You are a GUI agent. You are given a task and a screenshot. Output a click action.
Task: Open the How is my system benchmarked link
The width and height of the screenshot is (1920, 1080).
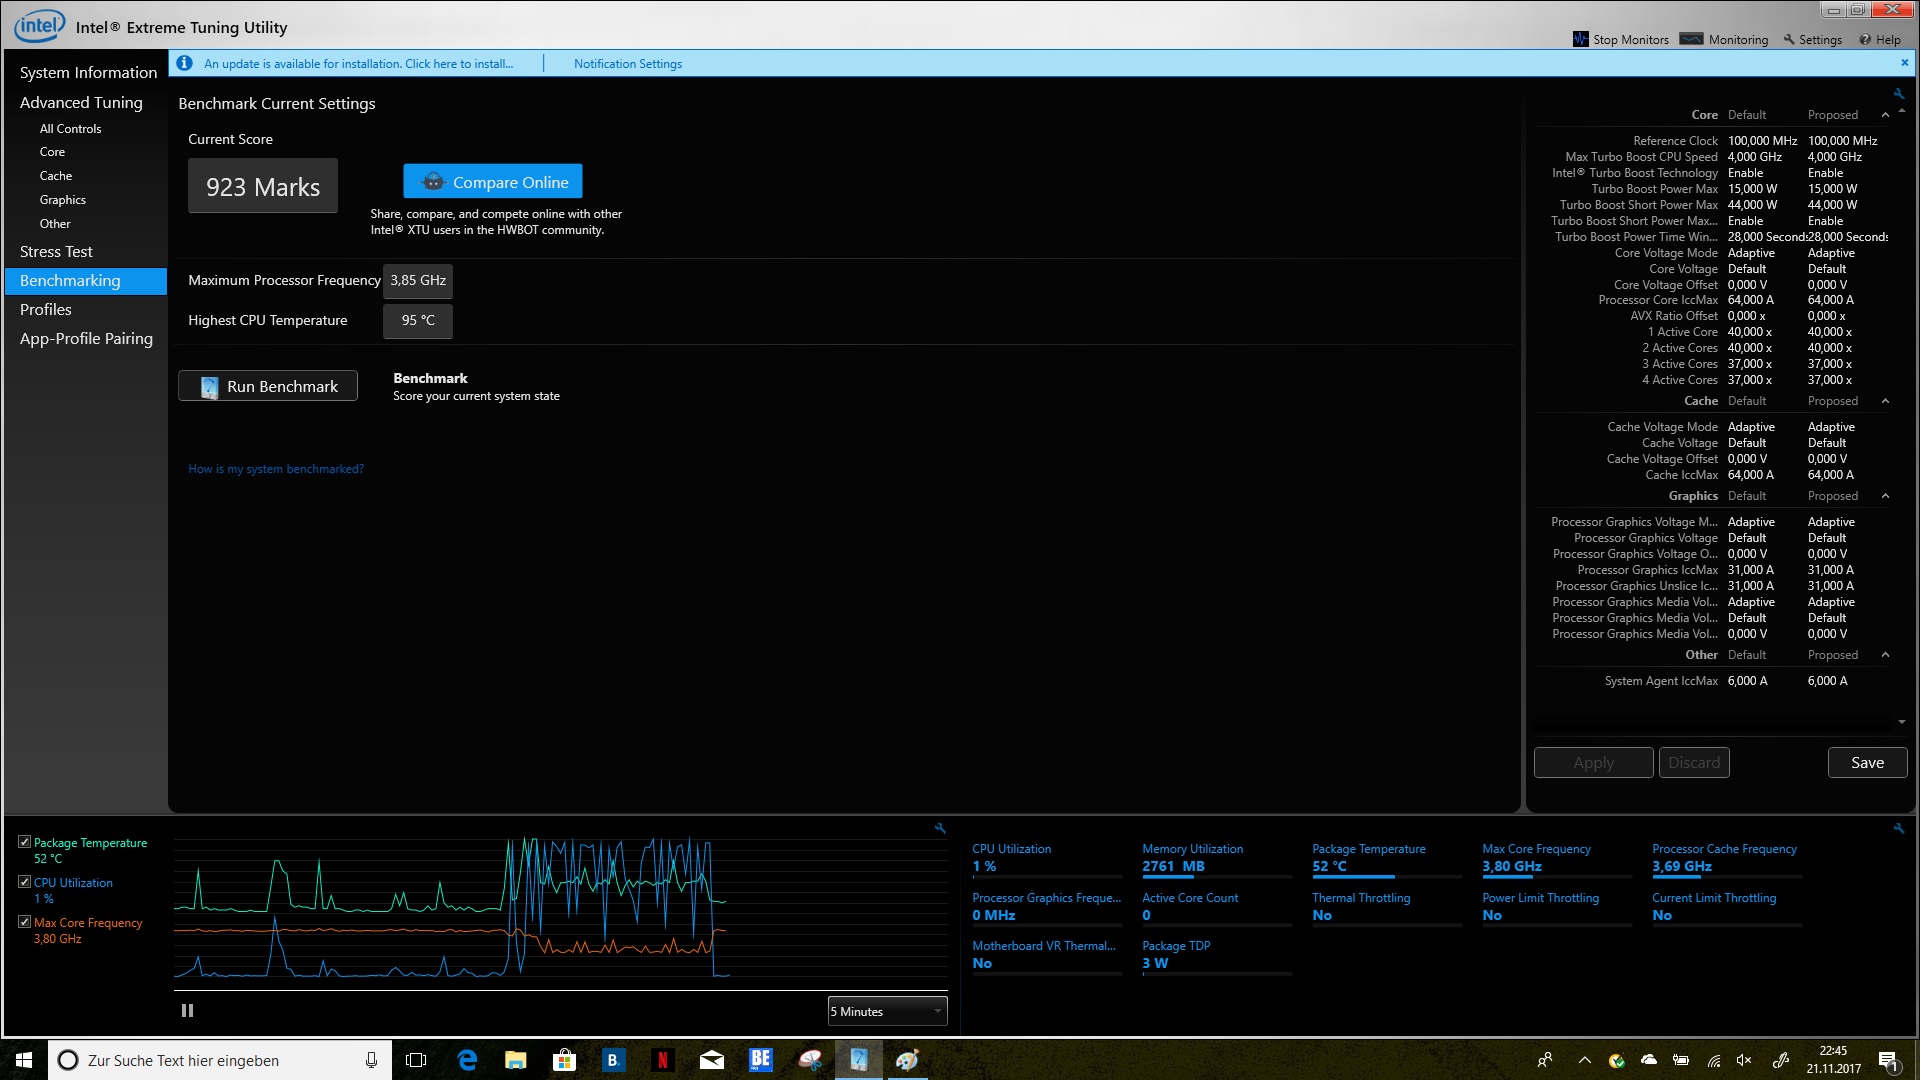pyautogui.click(x=276, y=469)
